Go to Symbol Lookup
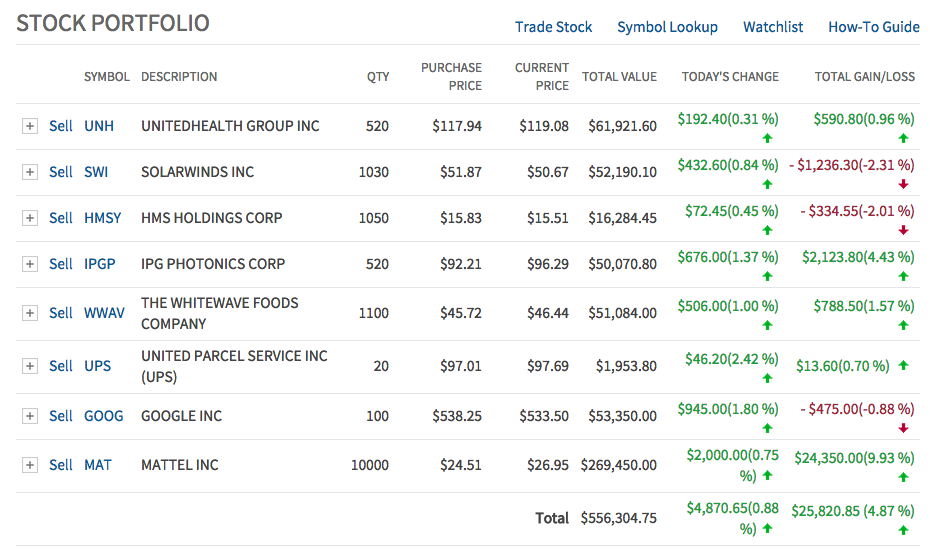The height and width of the screenshot is (549, 930). 667,27
